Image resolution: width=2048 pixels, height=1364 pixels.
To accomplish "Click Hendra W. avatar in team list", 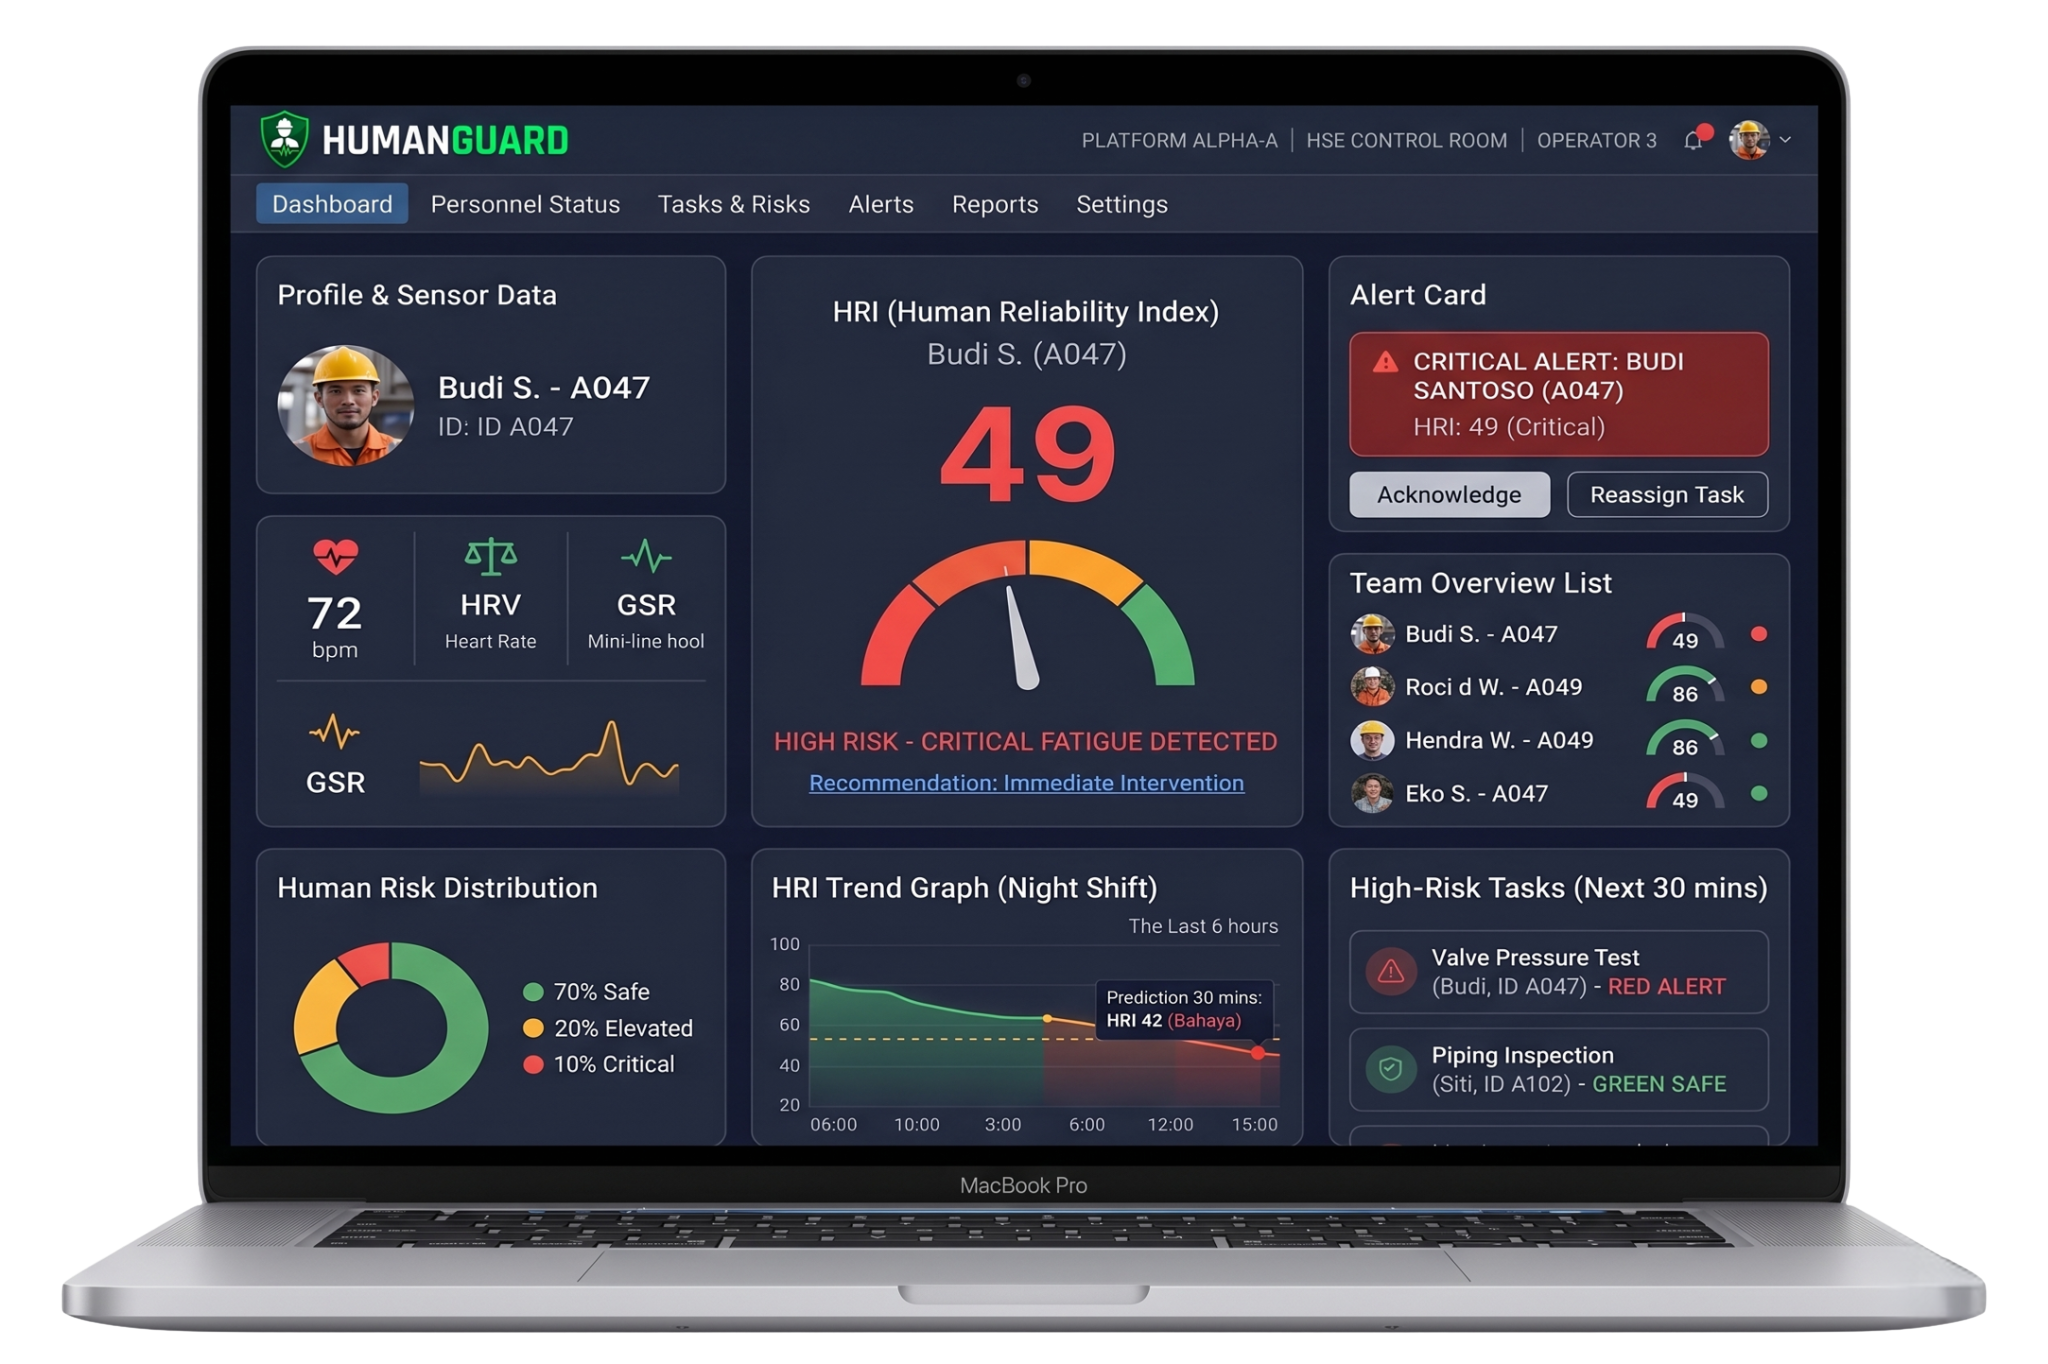I will (1372, 740).
